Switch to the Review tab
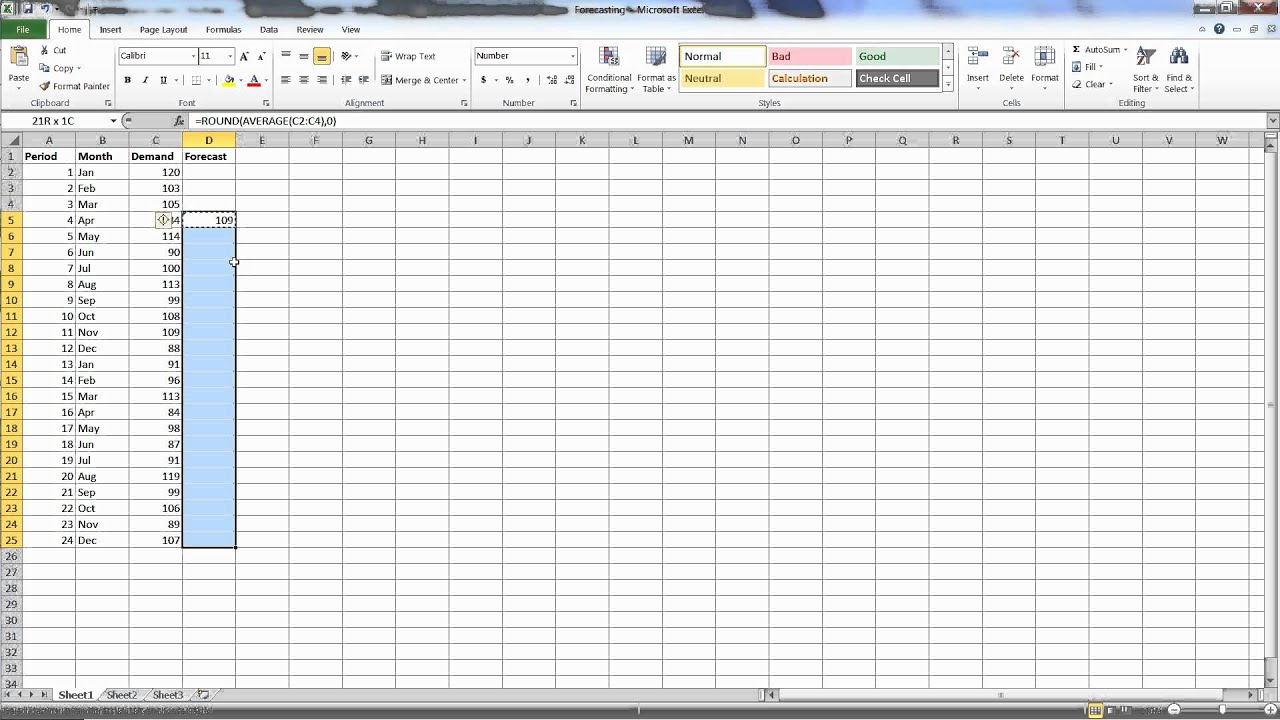 (310, 30)
